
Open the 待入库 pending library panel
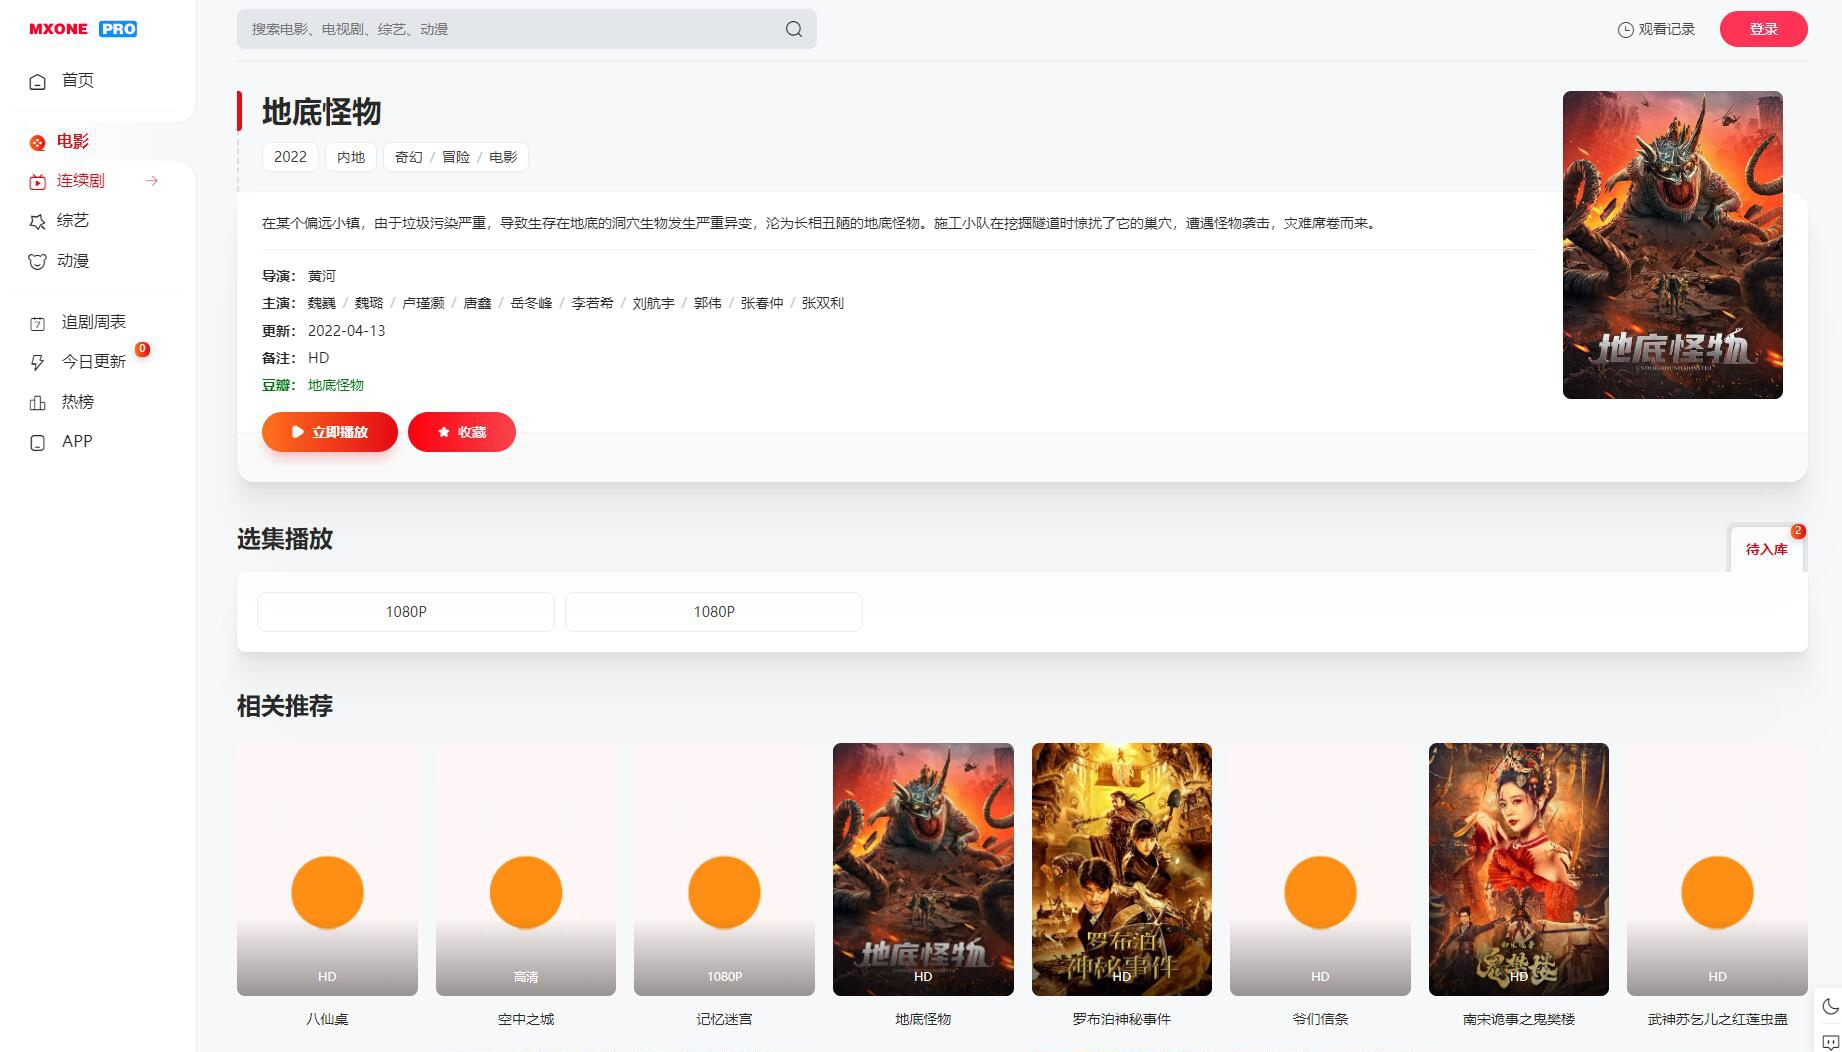[1766, 549]
